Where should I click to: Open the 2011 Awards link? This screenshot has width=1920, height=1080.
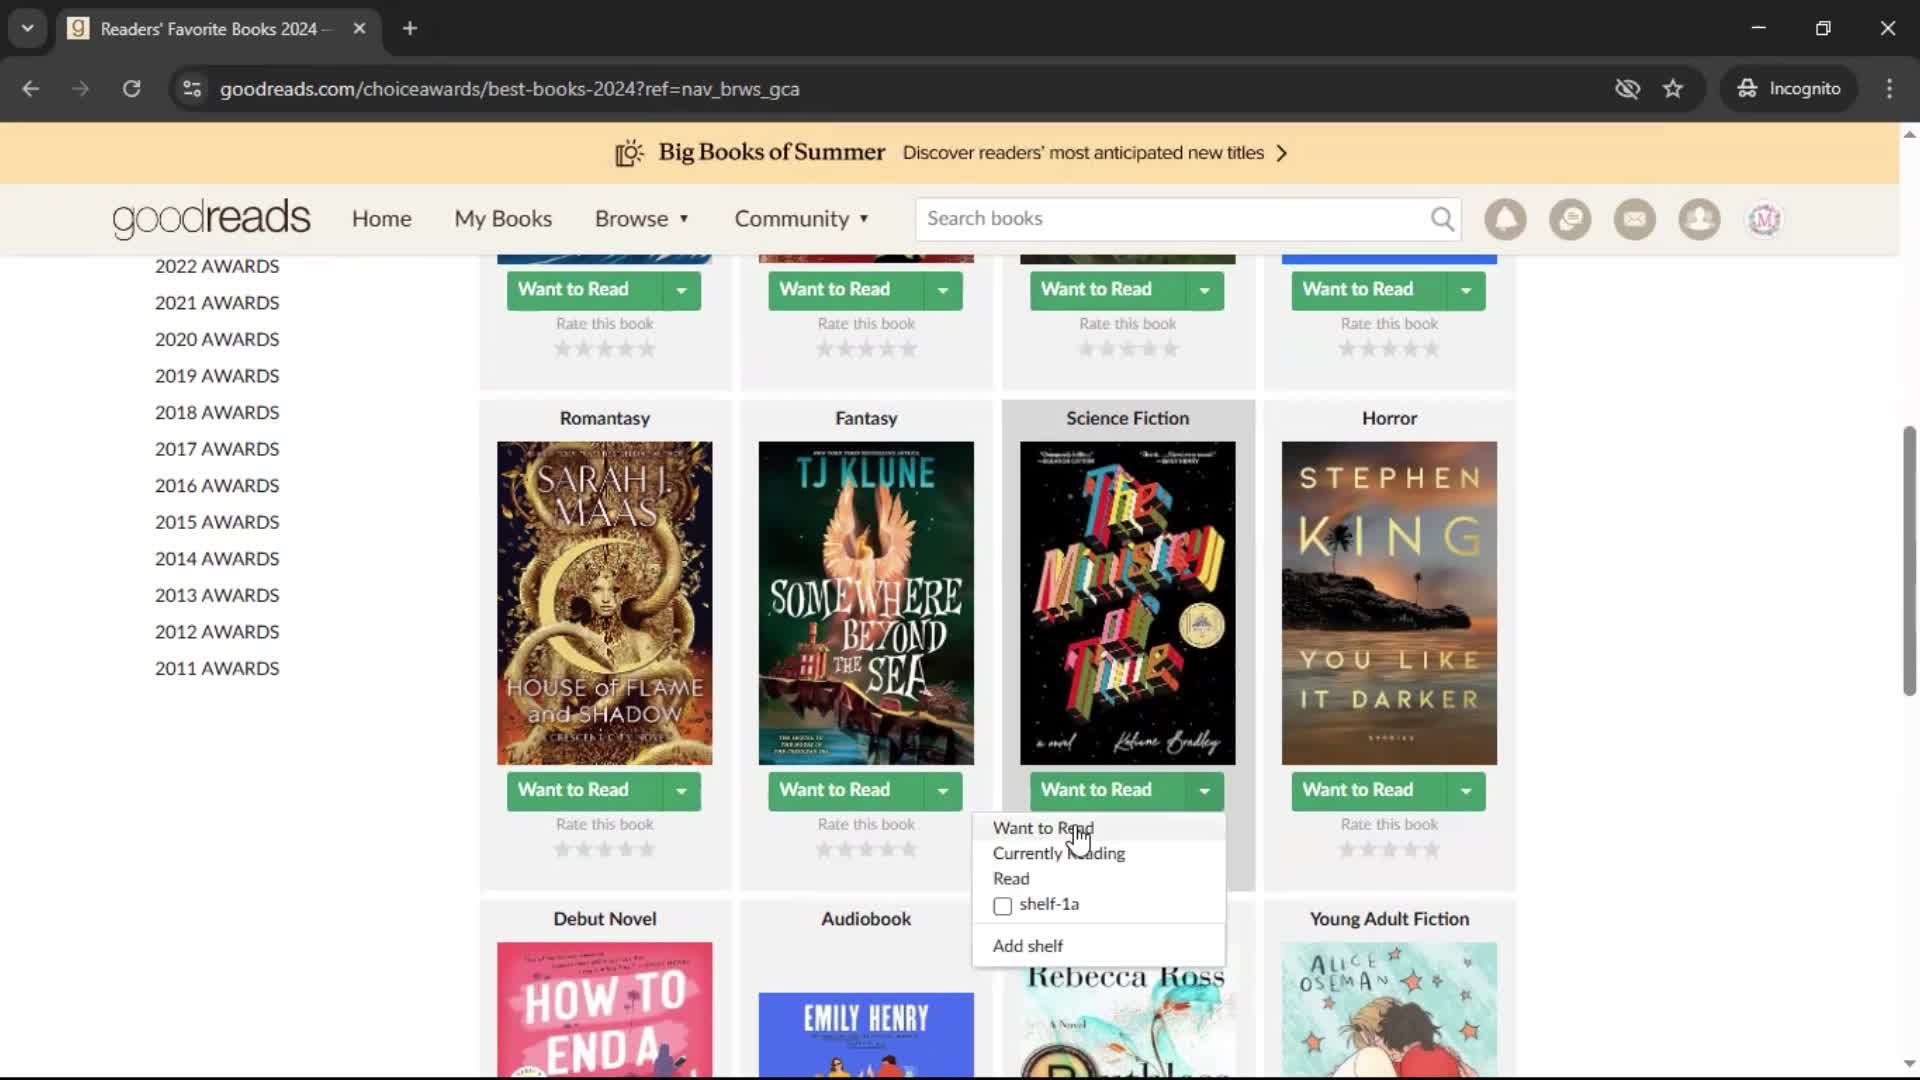[x=217, y=669]
